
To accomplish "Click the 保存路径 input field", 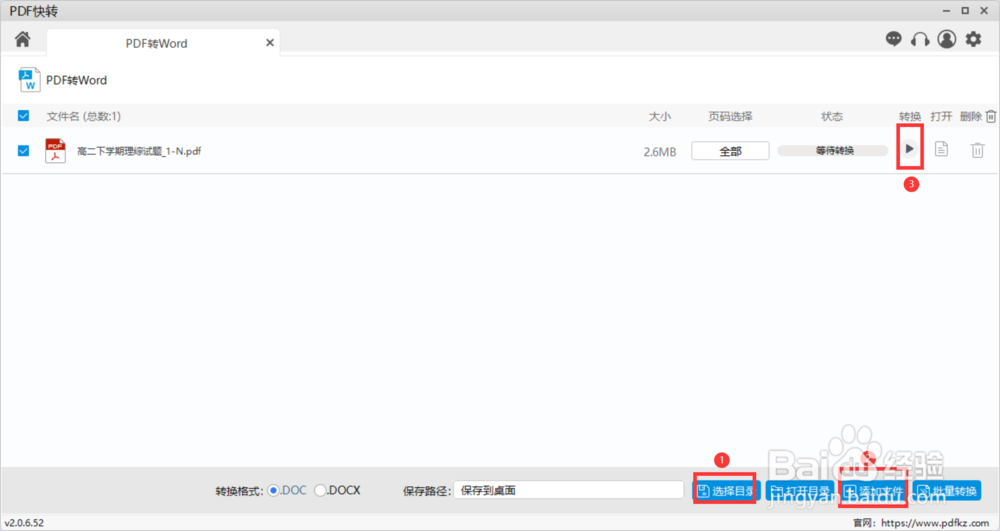I will click(x=569, y=490).
